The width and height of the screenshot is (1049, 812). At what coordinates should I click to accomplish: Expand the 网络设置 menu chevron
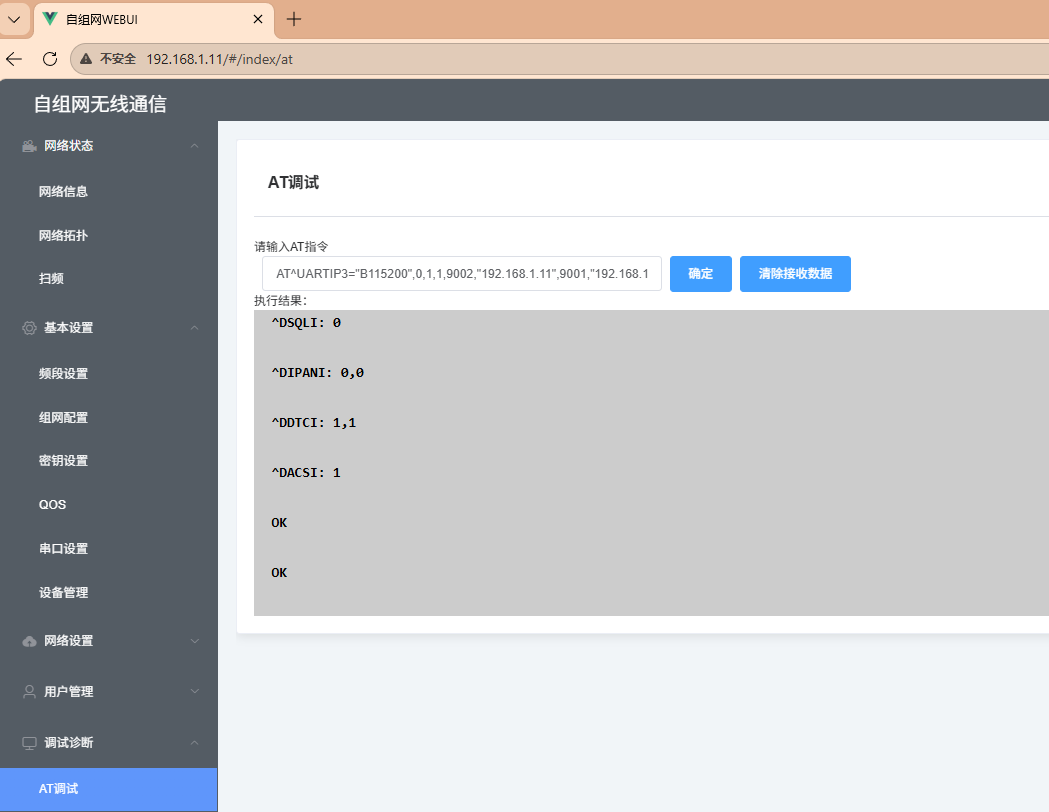195,641
